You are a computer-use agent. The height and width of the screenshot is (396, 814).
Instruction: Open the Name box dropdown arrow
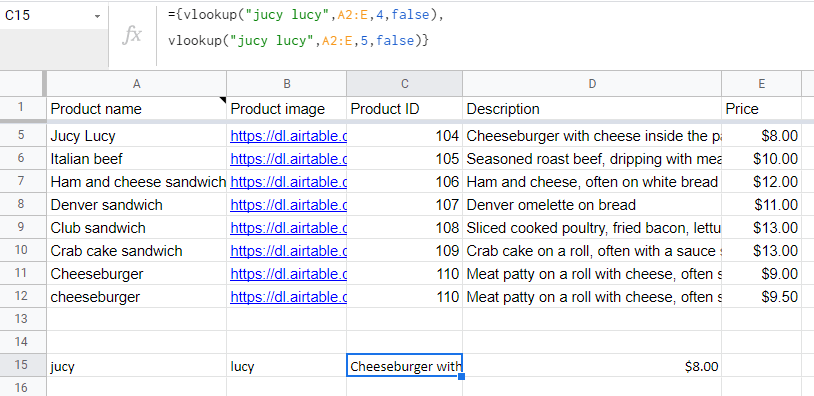pyautogui.click(x=97, y=17)
